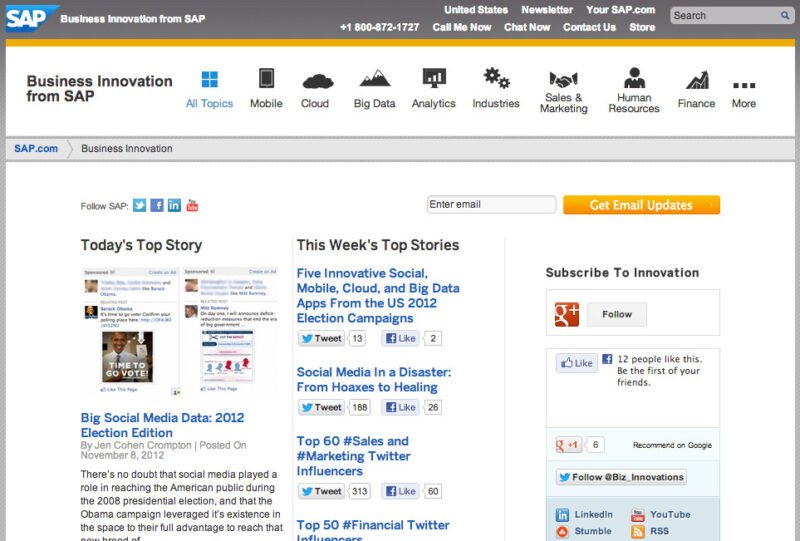Click Business Innovation breadcrumb

pos(127,149)
